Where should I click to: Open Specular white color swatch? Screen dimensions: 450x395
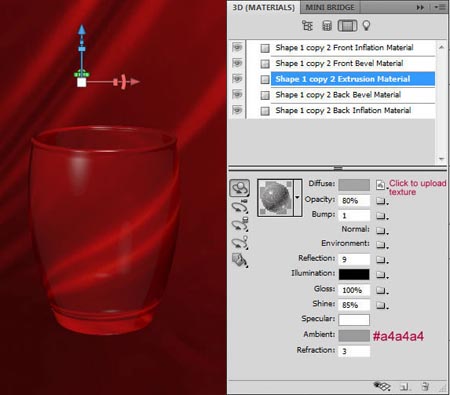(x=354, y=320)
